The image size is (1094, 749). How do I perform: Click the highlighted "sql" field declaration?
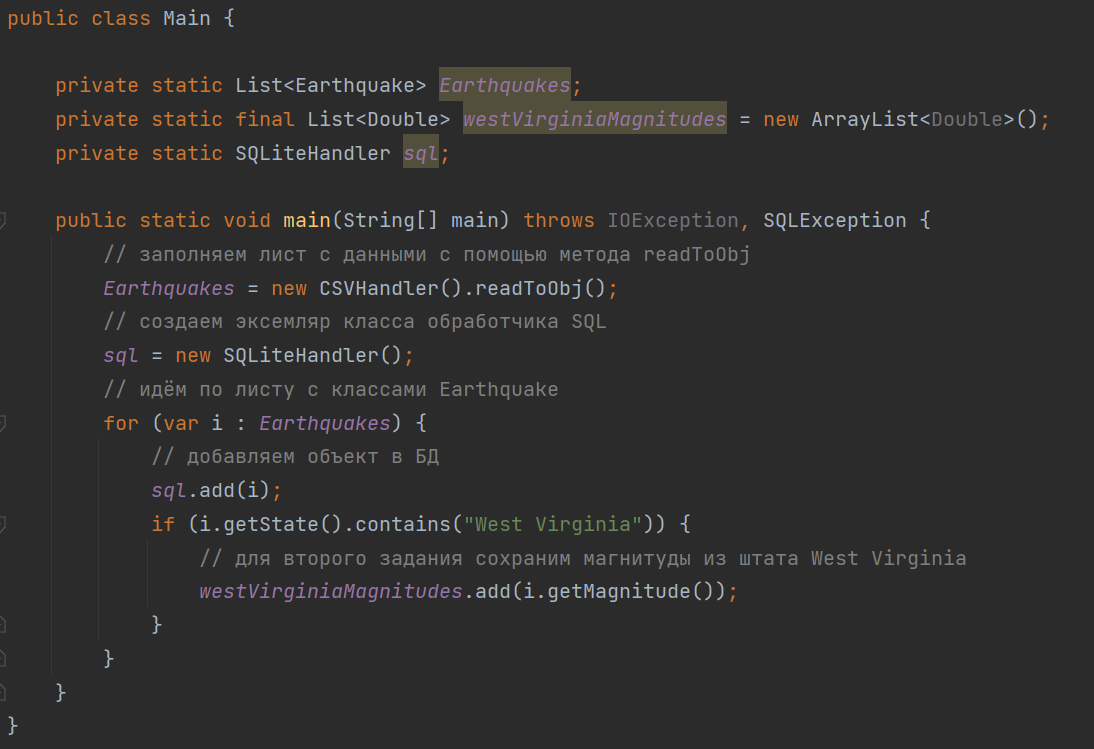pyautogui.click(x=421, y=153)
